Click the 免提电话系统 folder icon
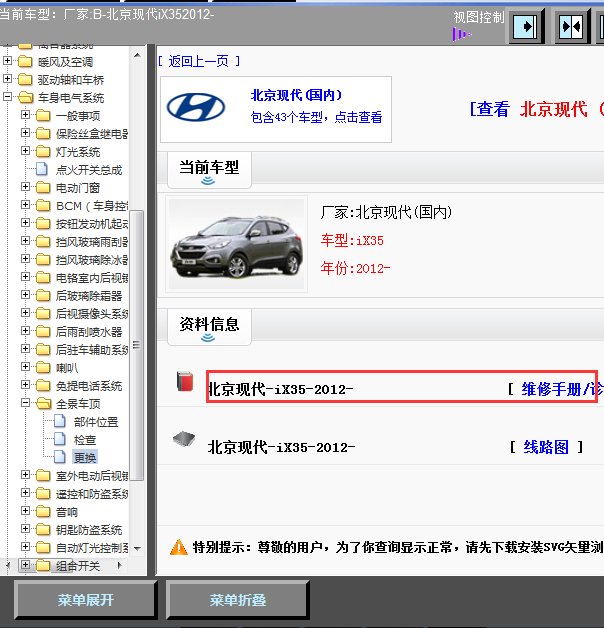604x628 pixels. click(x=43, y=385)
